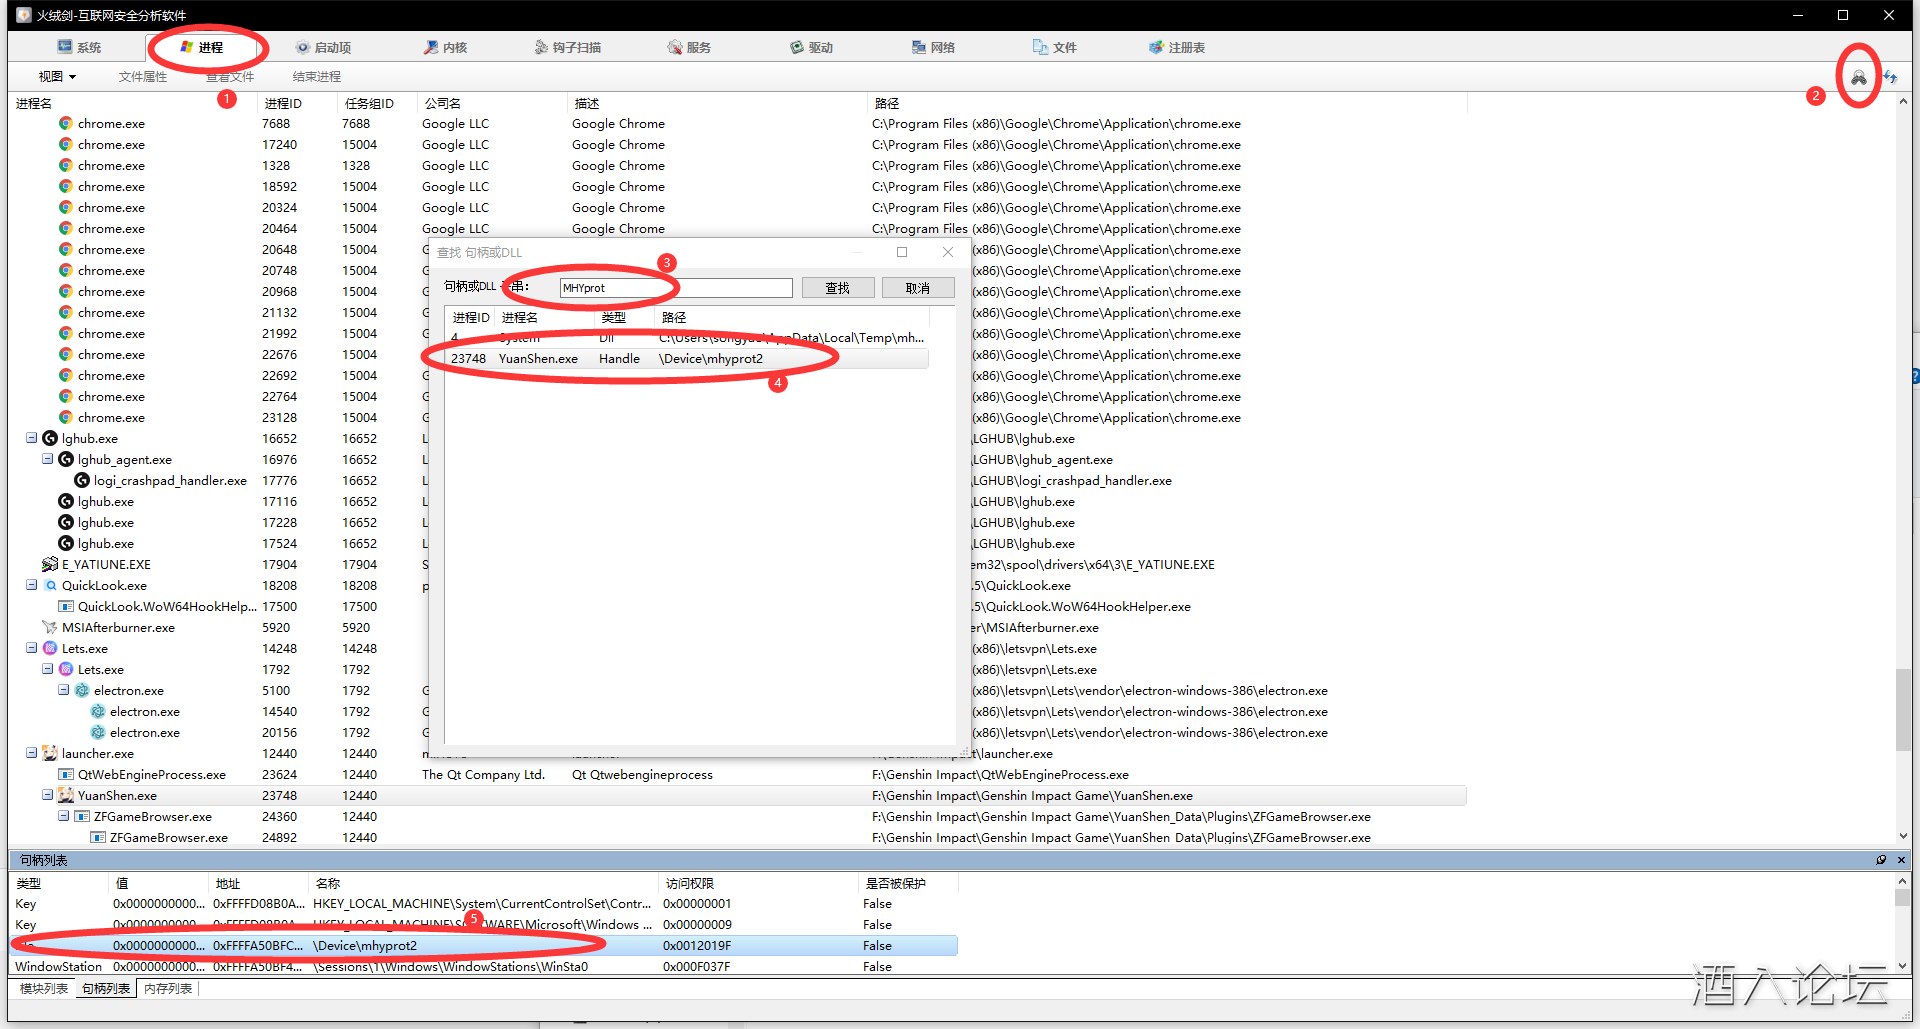Select lghub.exe icon with PID 17116

pos(66,501)
